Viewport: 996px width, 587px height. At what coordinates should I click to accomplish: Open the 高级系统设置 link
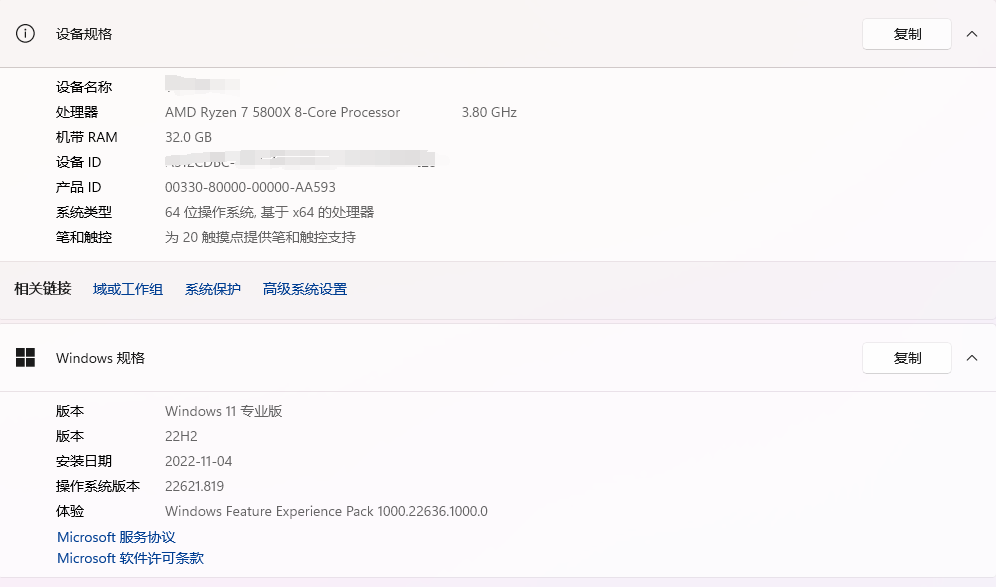(x=305, y=290)
